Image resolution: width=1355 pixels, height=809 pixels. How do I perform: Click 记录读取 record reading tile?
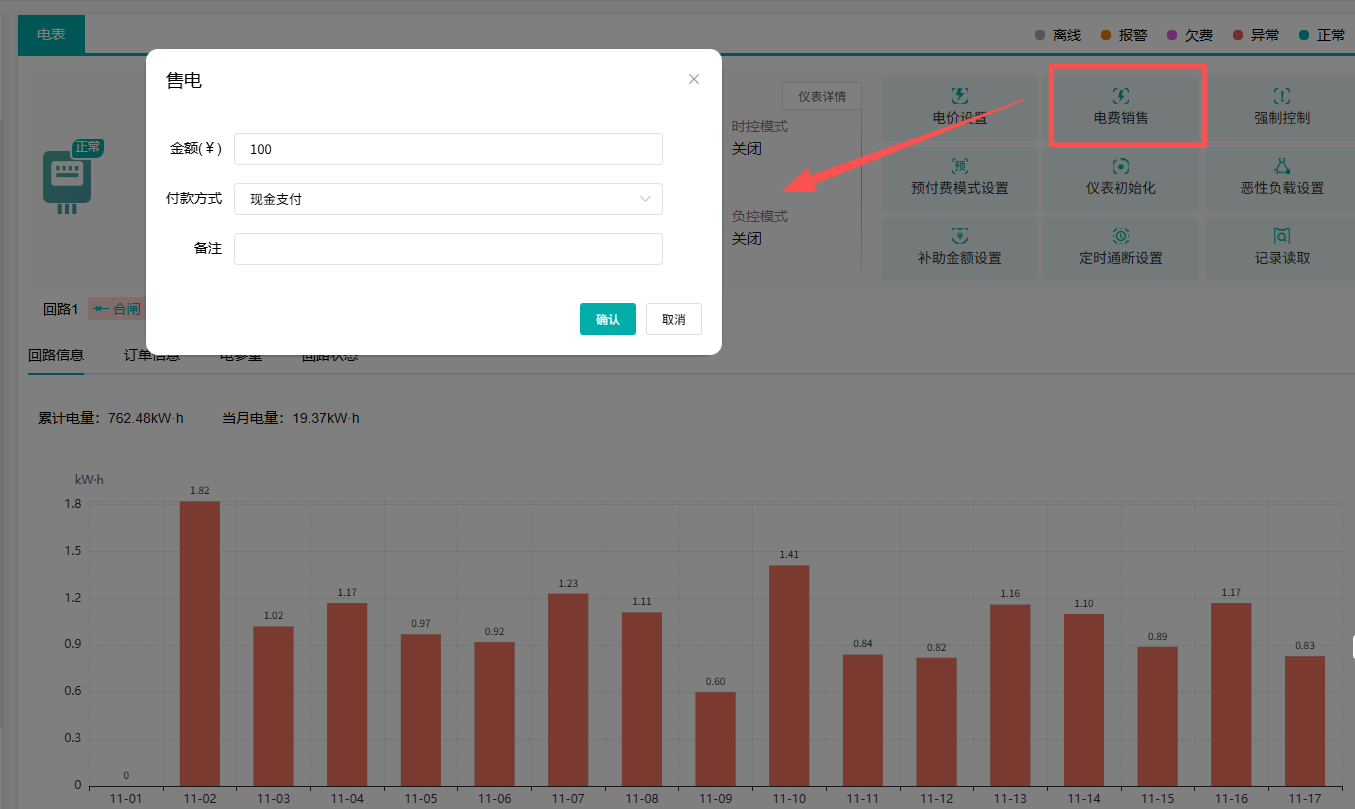(x=1281, y=248)
